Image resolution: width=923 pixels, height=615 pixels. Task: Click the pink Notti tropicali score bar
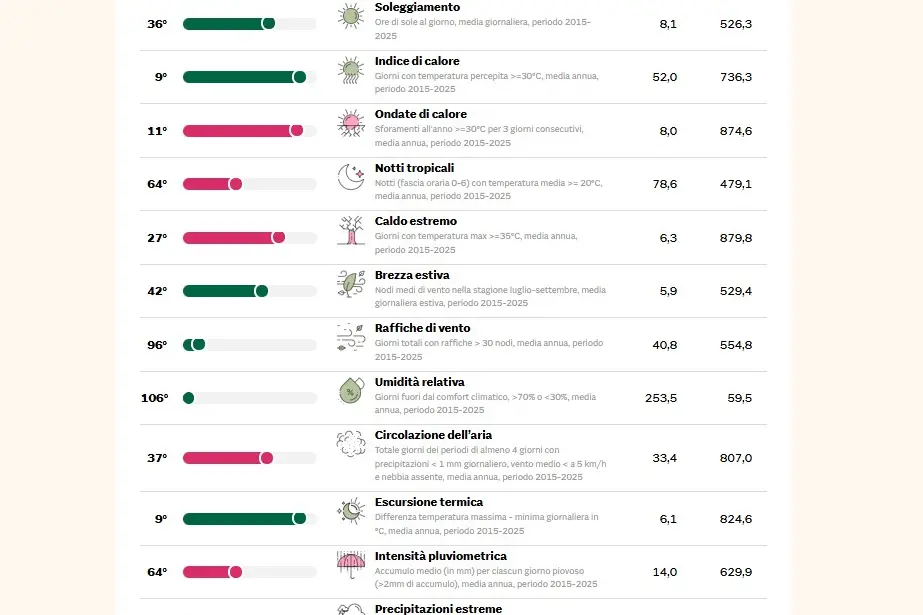(210, 184)
